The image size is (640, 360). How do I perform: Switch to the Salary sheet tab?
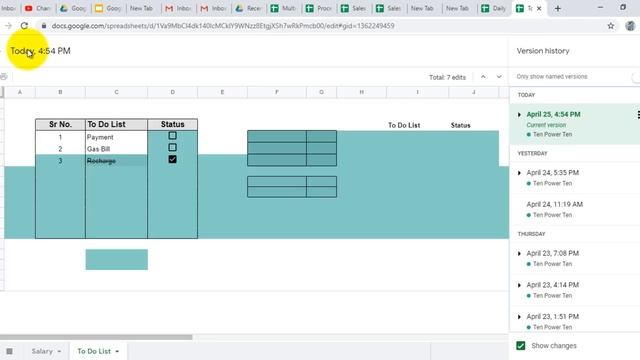(42, 351)
